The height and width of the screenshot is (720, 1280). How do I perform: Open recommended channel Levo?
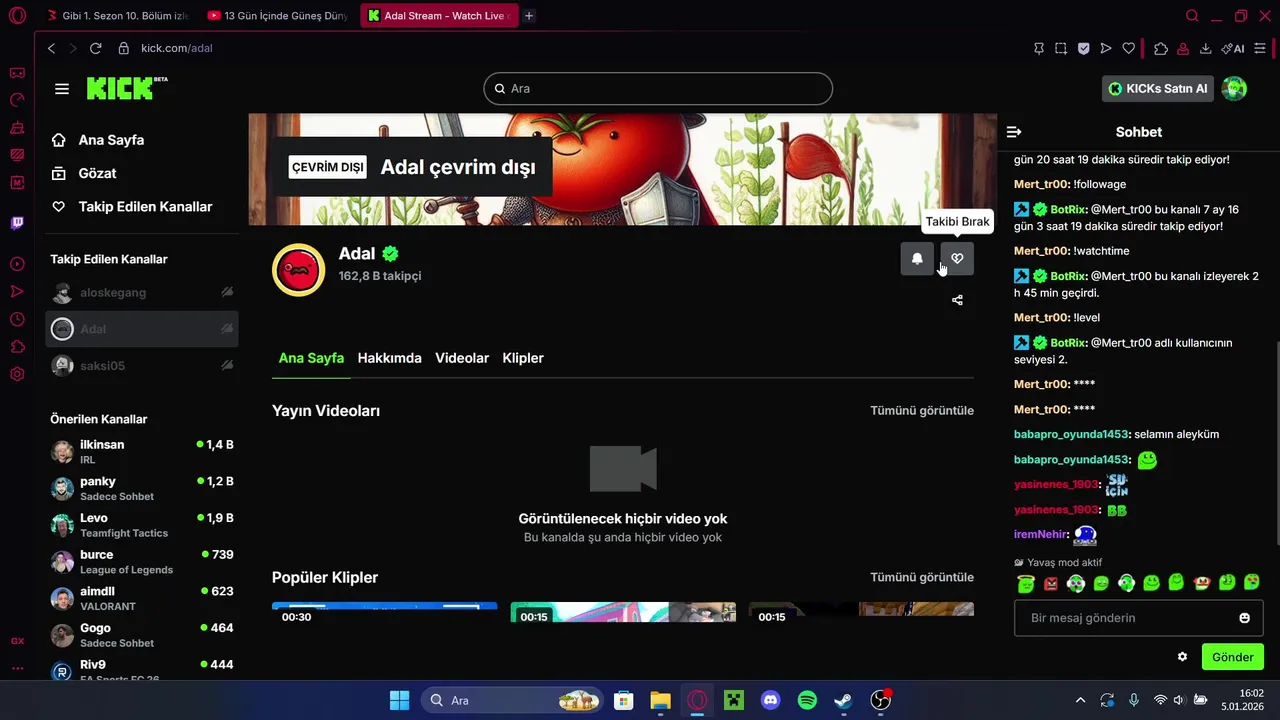(x=142, y=525)
